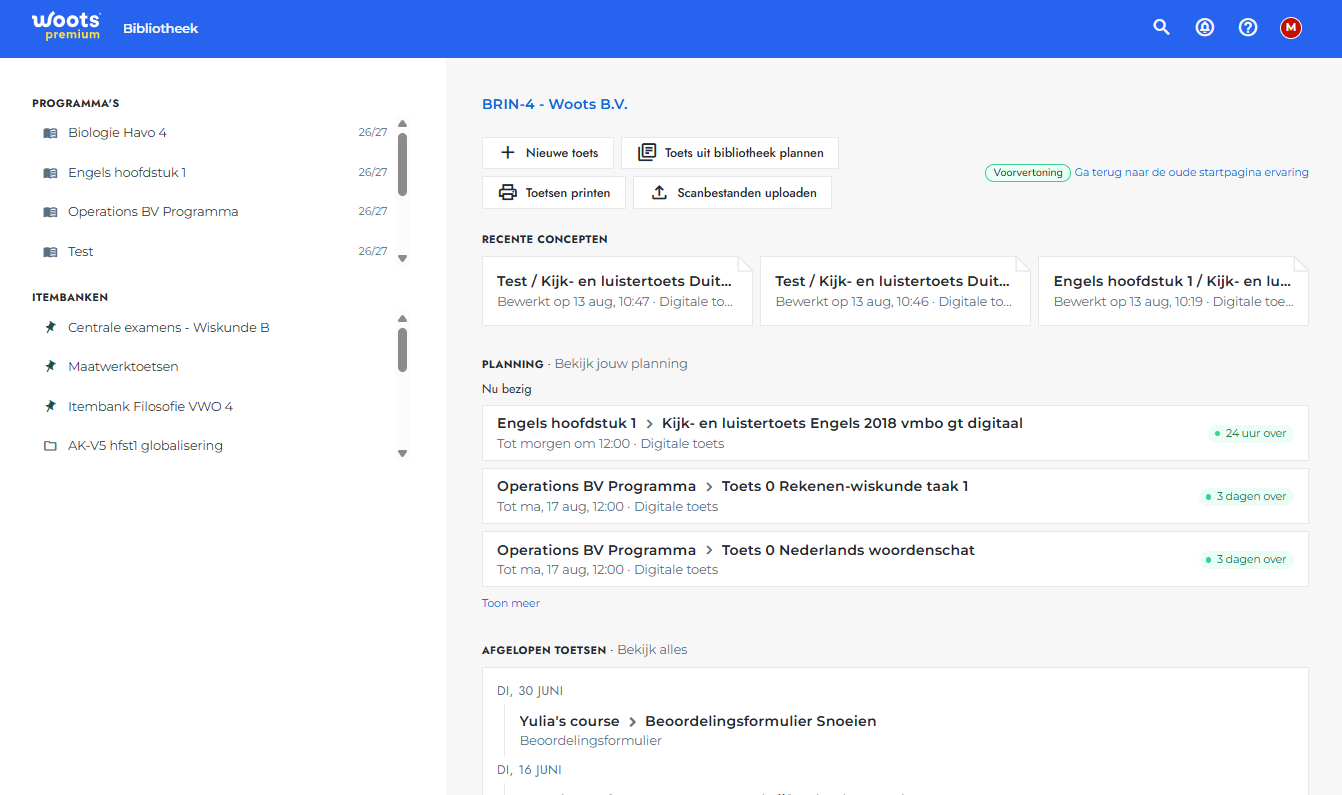
Task: Click the upload icon on Scanbestanden uploaden
Action: coord(659,193)
